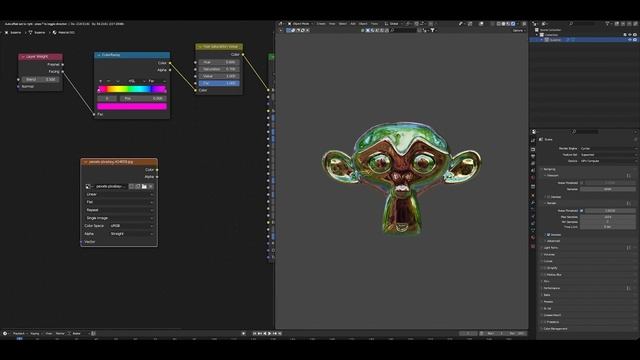Open the Object Mode dropdown
This screenshot has width=640, height=360.
click(300, 24)
